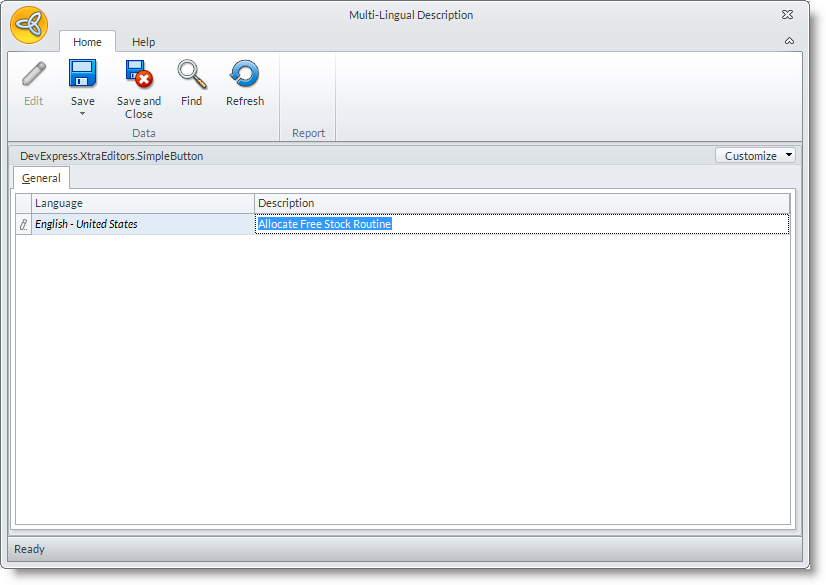Open the Customize dropdown
The image size is (826, 585).
(x=756, y=156)
